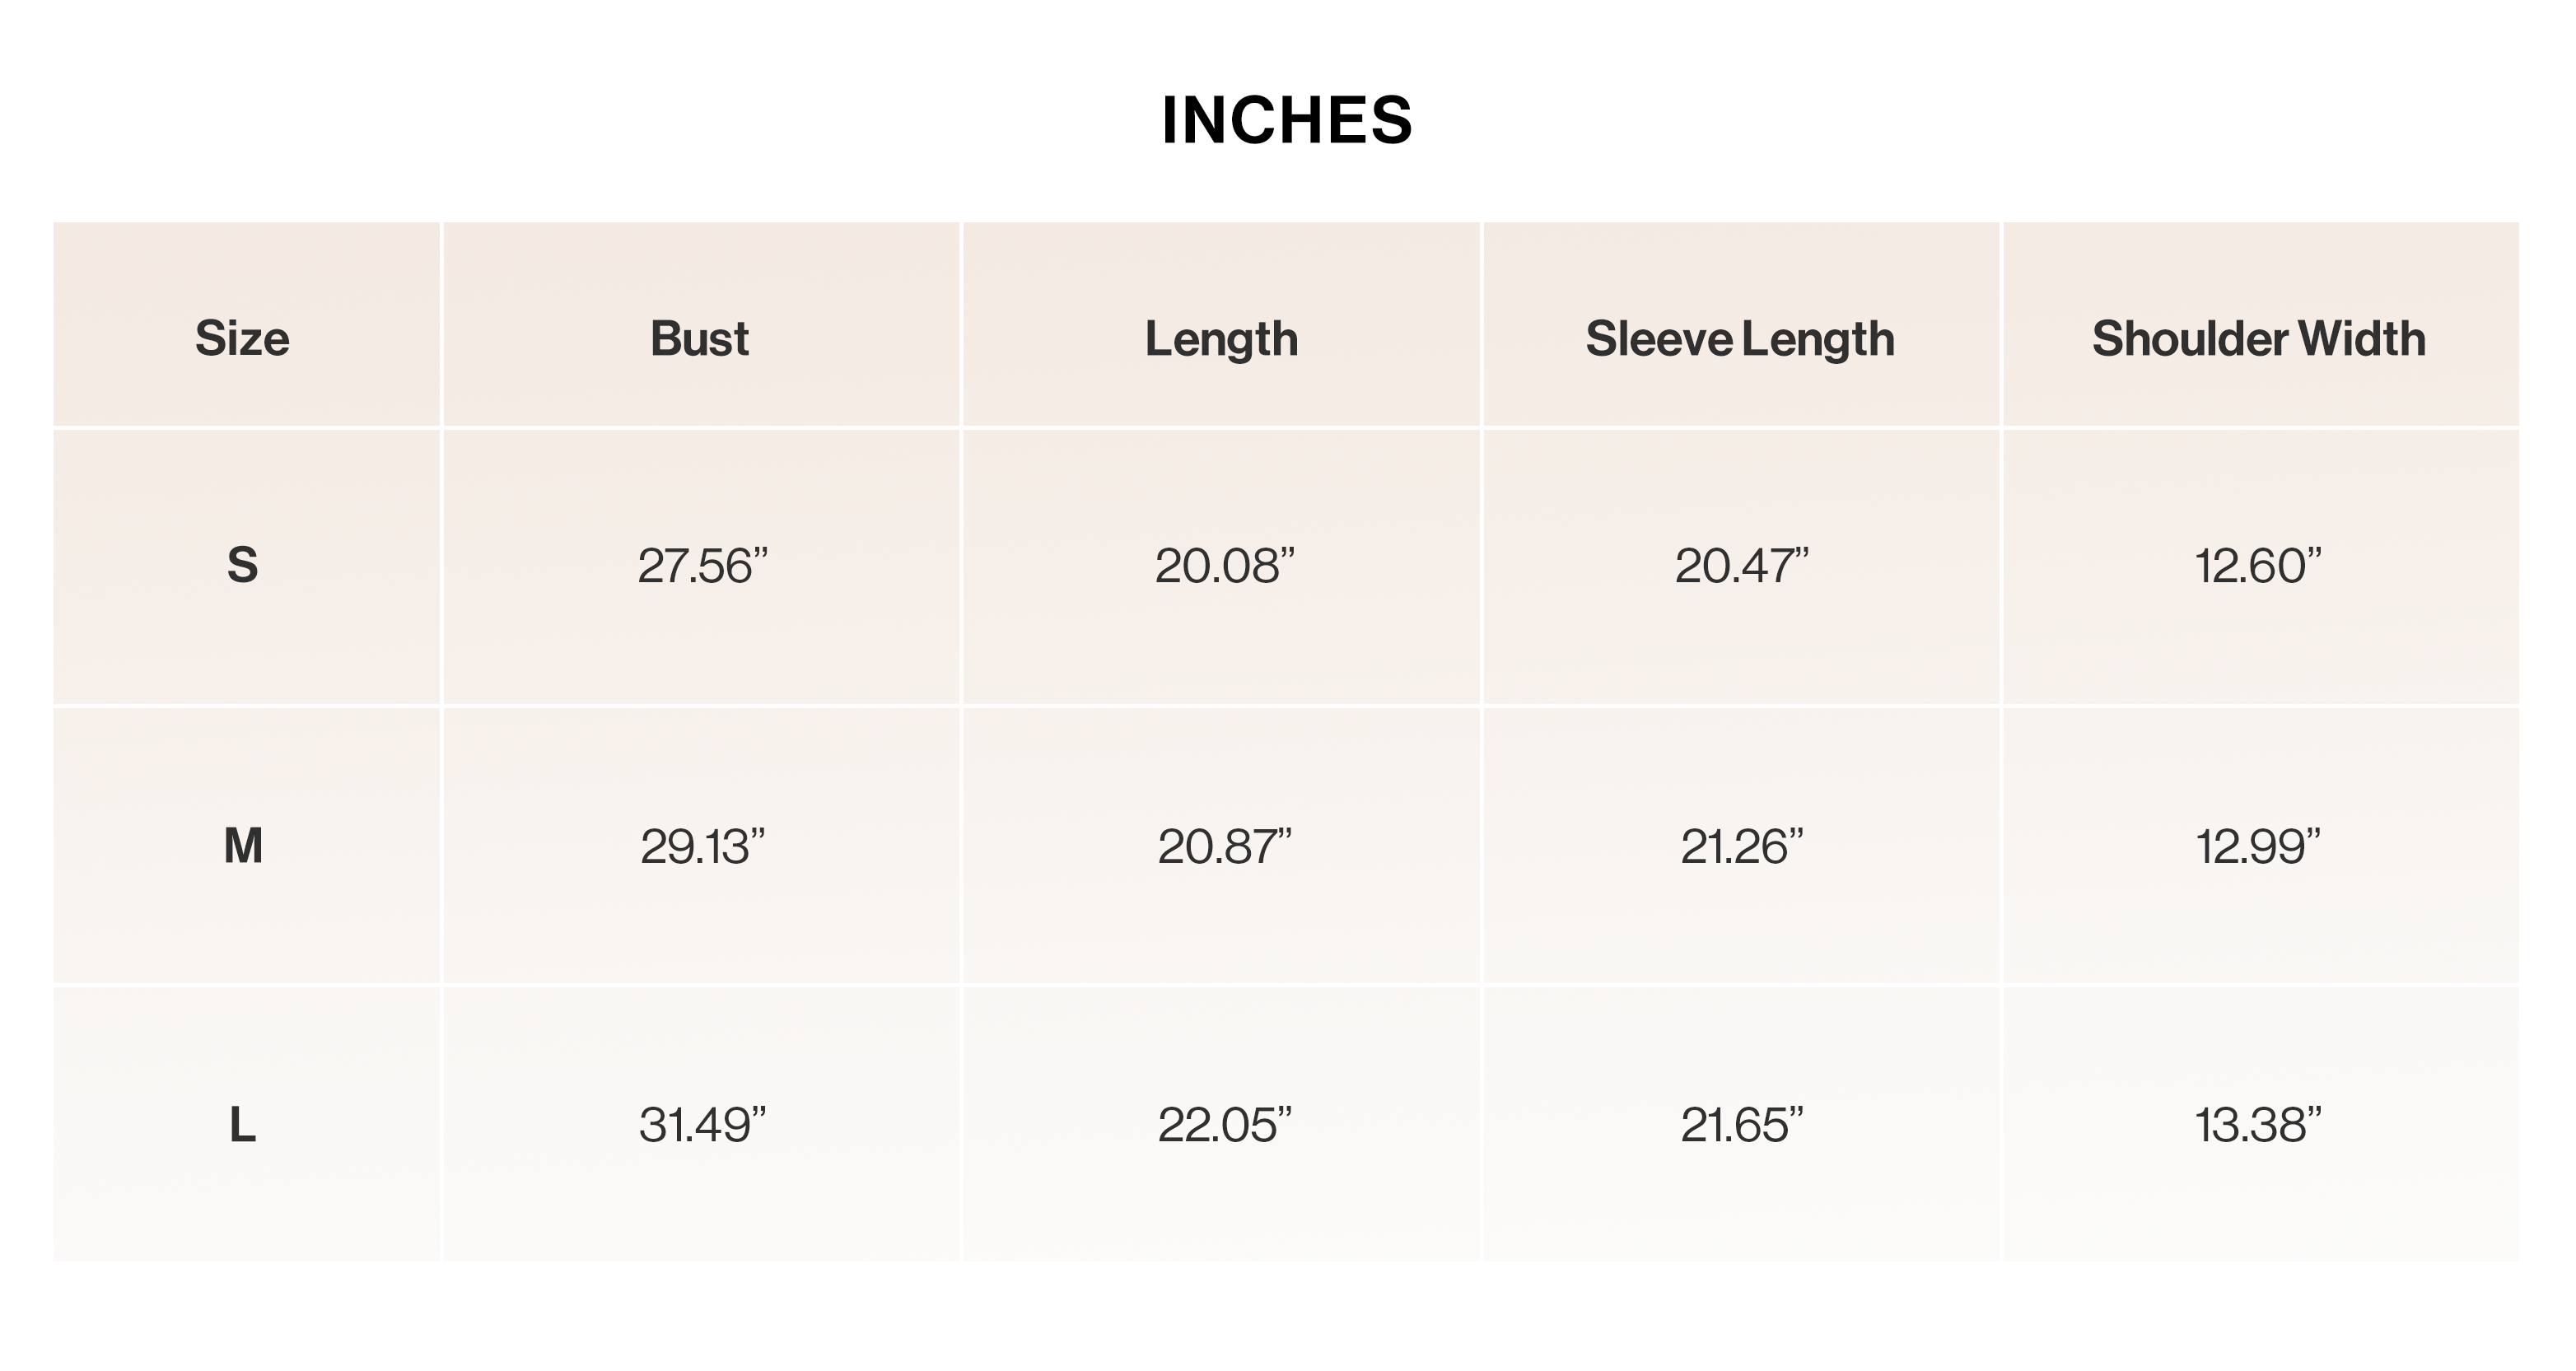The width and height of the screenshot is (2576, 1371).
Task: Select the 21.65" sleeve length value
Action: click(x=1742, y=1125)
